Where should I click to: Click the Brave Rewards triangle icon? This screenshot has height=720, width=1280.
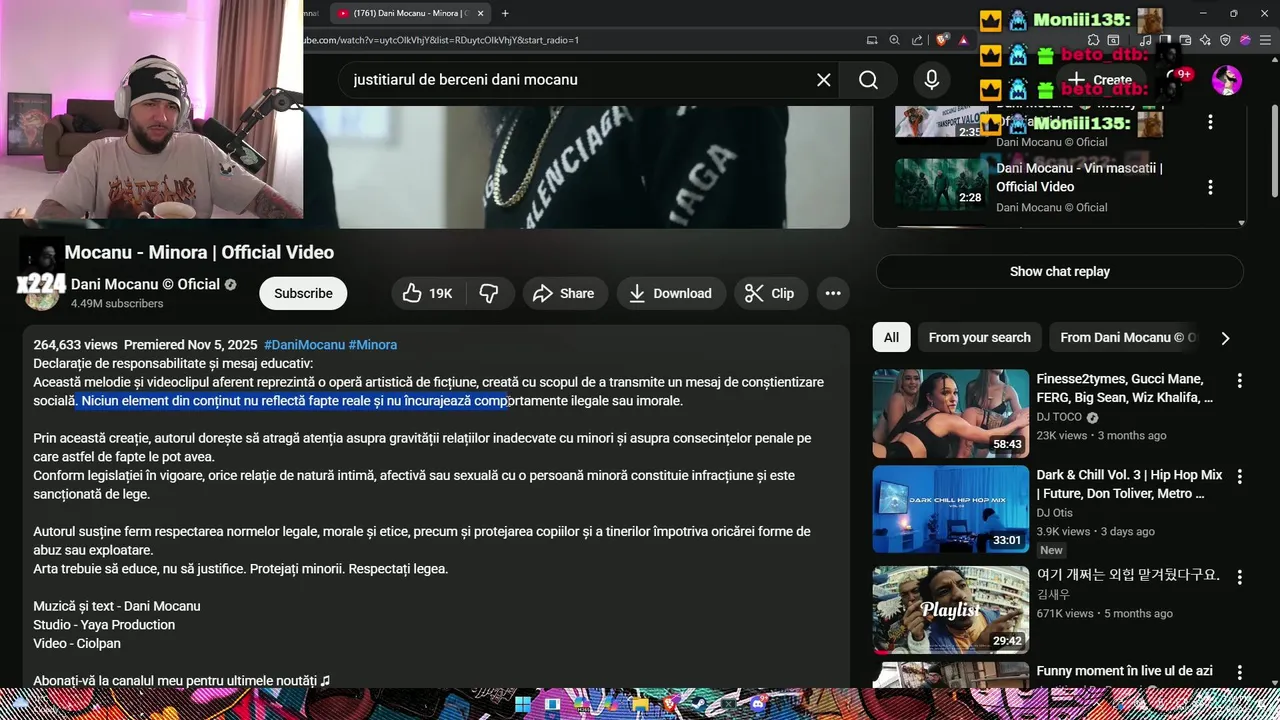coord(963,40)
